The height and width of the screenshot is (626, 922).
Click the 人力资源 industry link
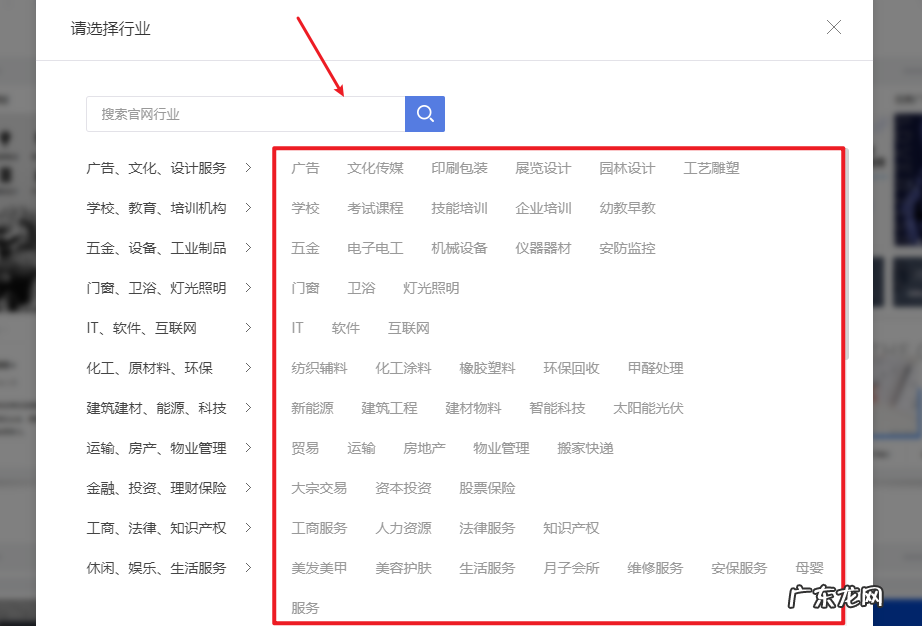403,528
